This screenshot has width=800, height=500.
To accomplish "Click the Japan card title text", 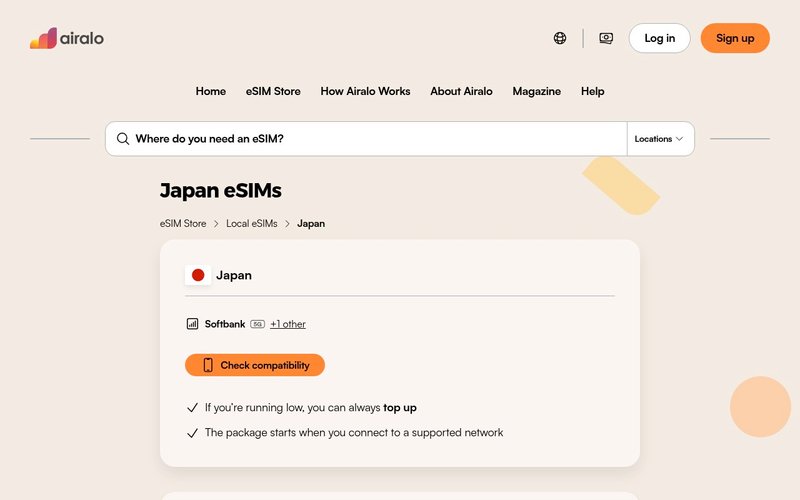I will click(x=234, y=276).
